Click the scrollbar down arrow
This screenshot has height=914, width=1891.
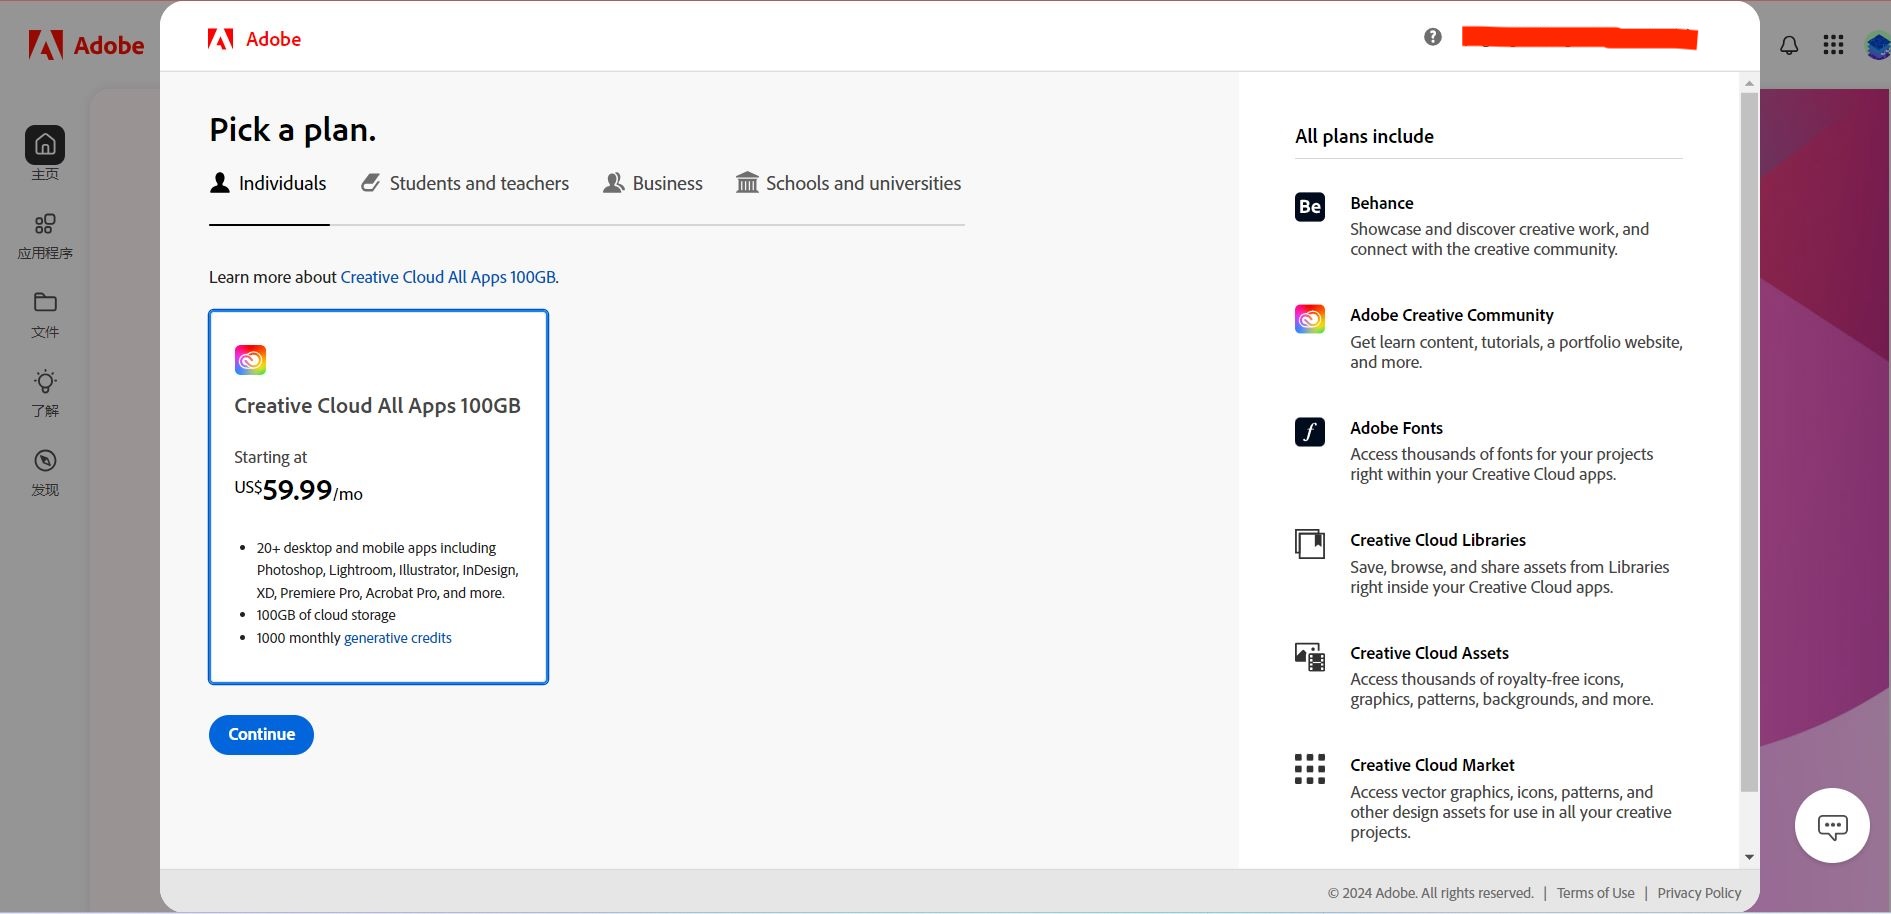coord(1749,857)
